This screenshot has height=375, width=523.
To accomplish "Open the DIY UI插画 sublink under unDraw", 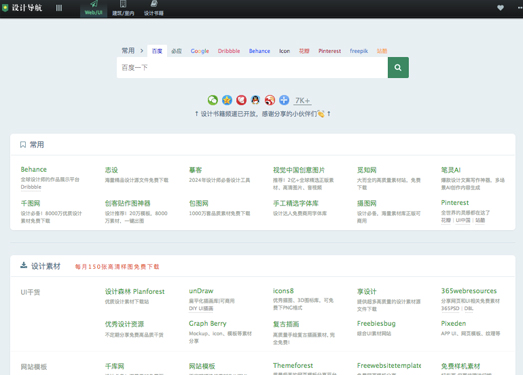I will (201, 308).
